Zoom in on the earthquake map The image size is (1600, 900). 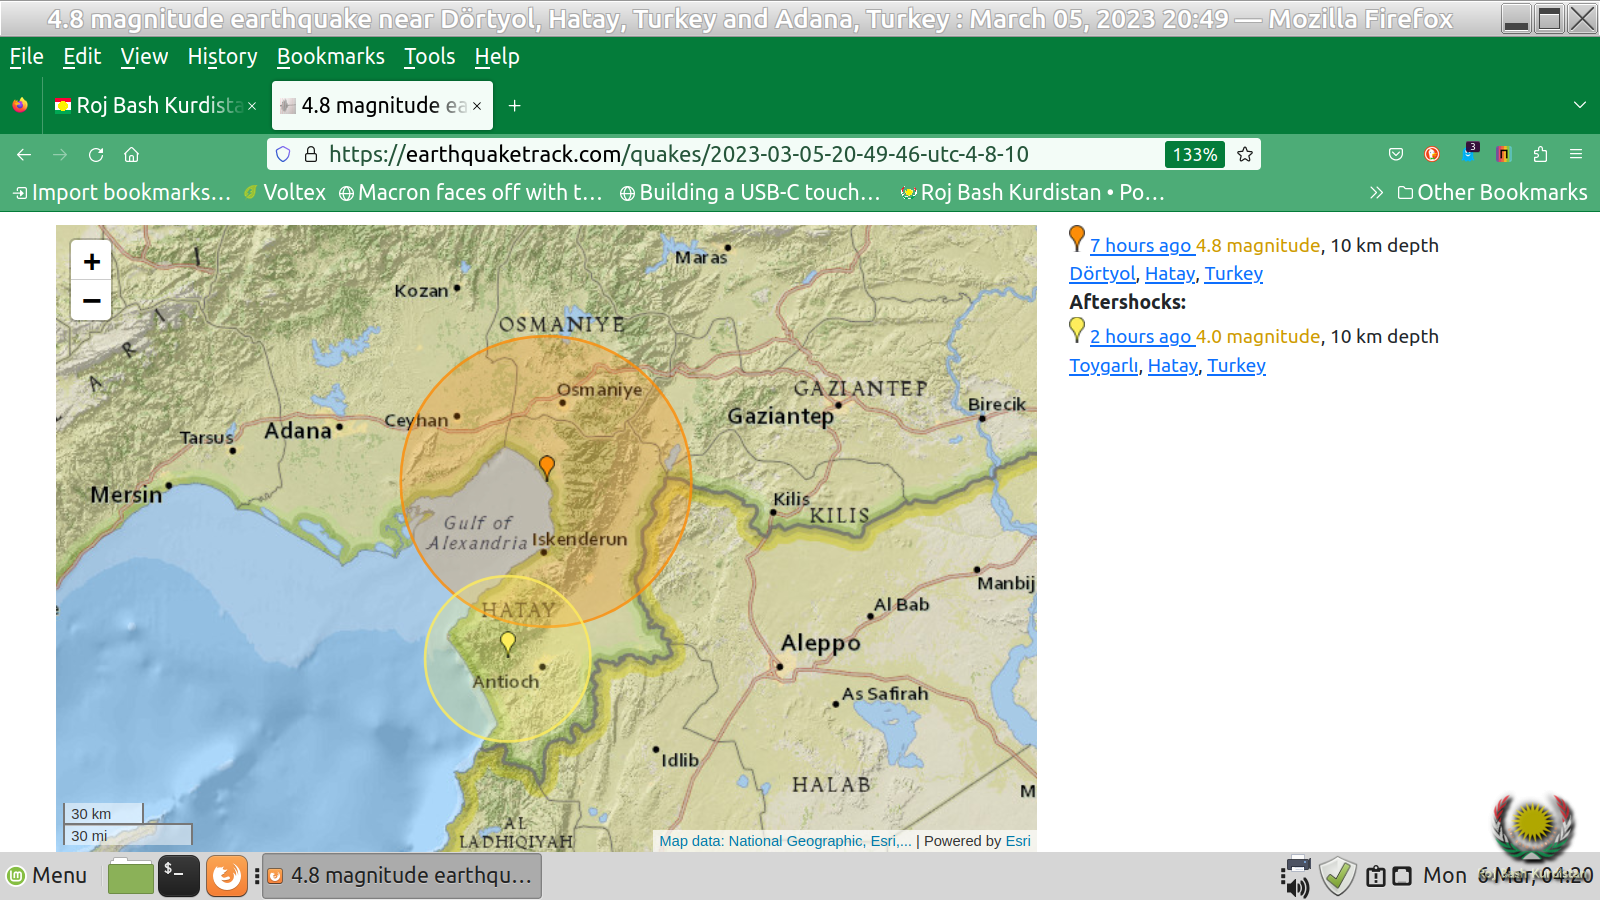click(x=91, y=262)
